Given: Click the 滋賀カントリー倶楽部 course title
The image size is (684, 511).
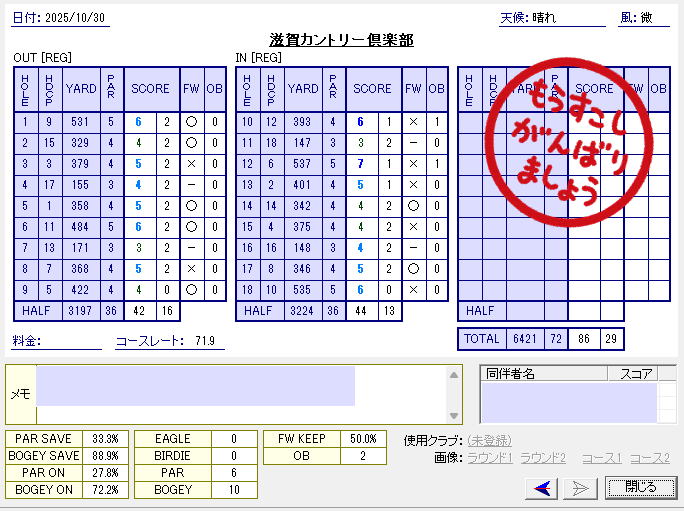Looking at the screenshot, I should point(341,40).
